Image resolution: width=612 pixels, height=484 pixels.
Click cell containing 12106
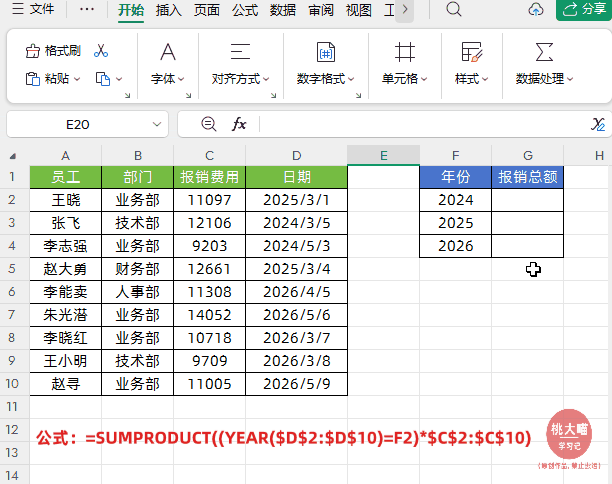[210, 223]
